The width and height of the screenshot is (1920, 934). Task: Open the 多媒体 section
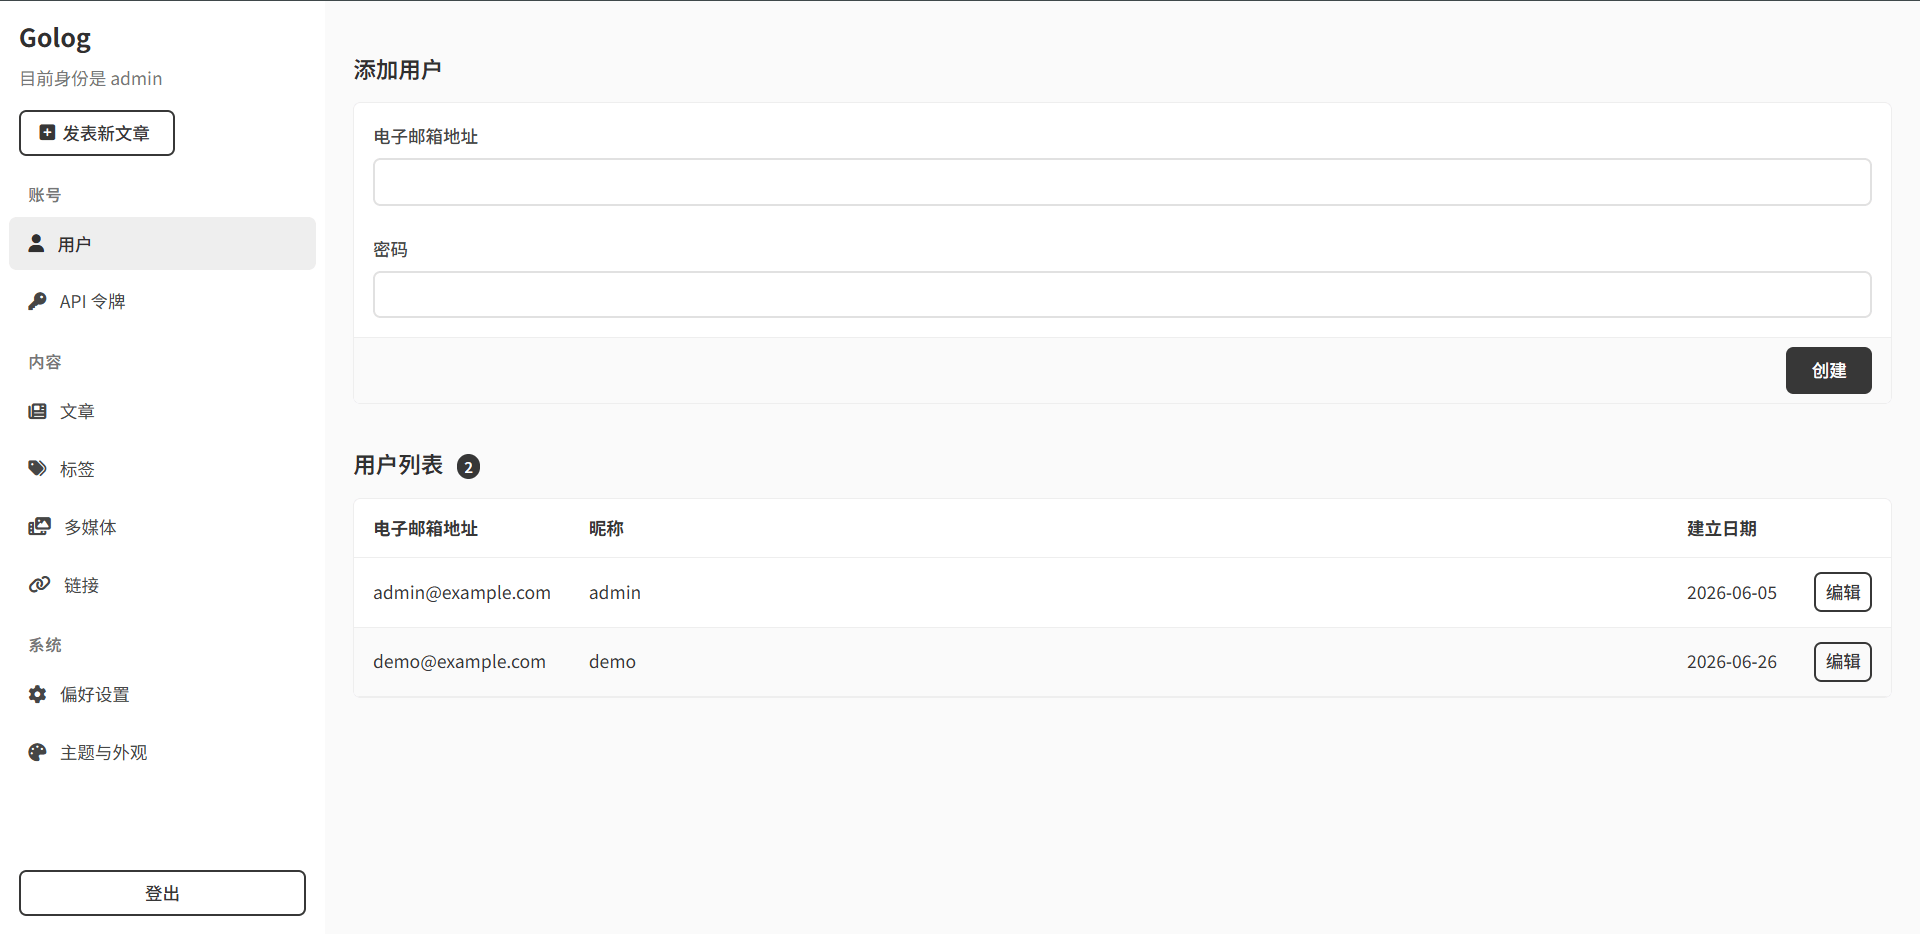[162, 526]
